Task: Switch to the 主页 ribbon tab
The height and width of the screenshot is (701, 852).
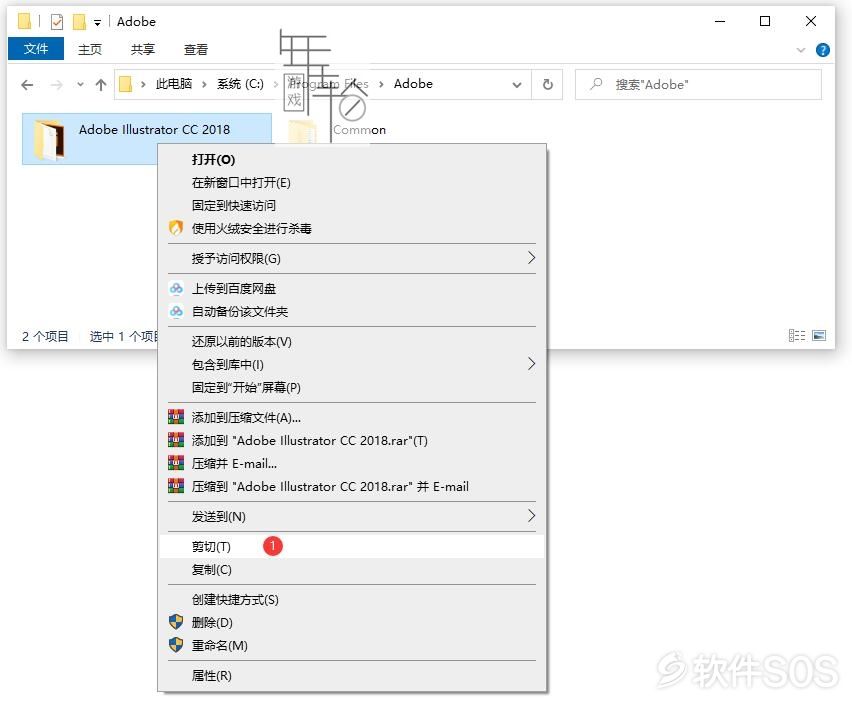Action: click(90, 49)
